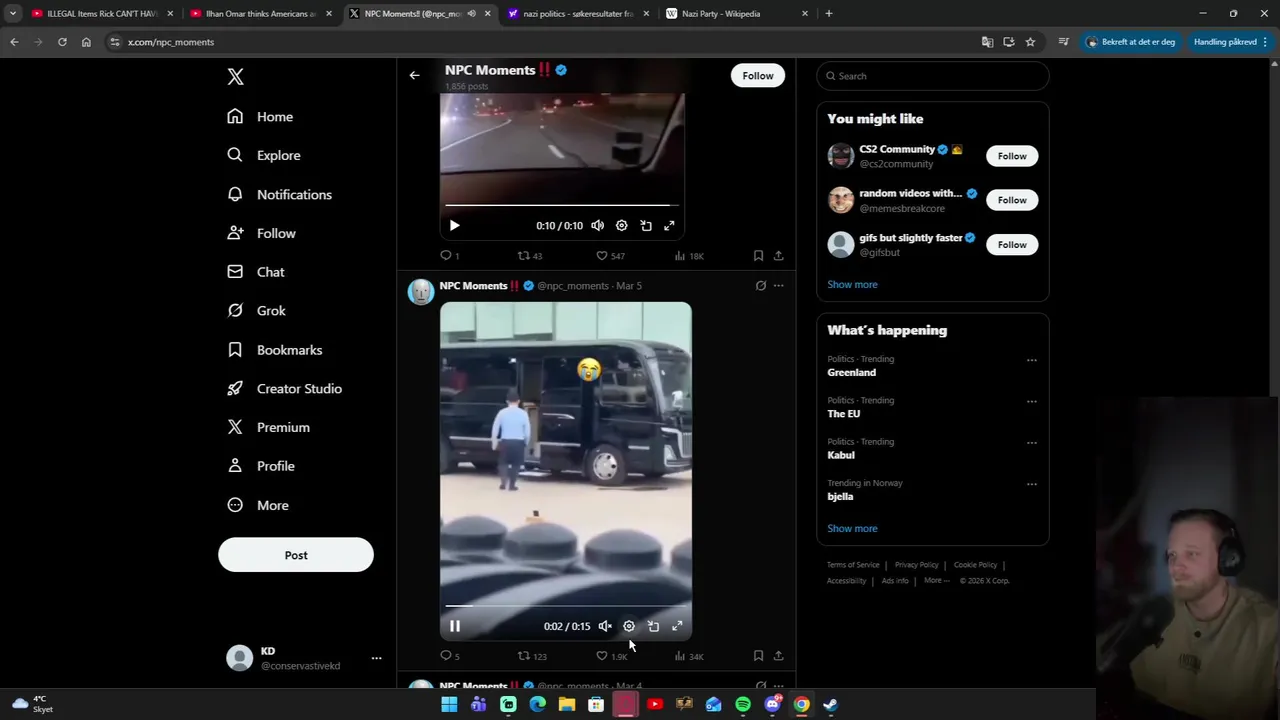The image size is (1280, 720).
Task: Switch to Nazi Party Wikipedia tab
Action: click(736, 14)
